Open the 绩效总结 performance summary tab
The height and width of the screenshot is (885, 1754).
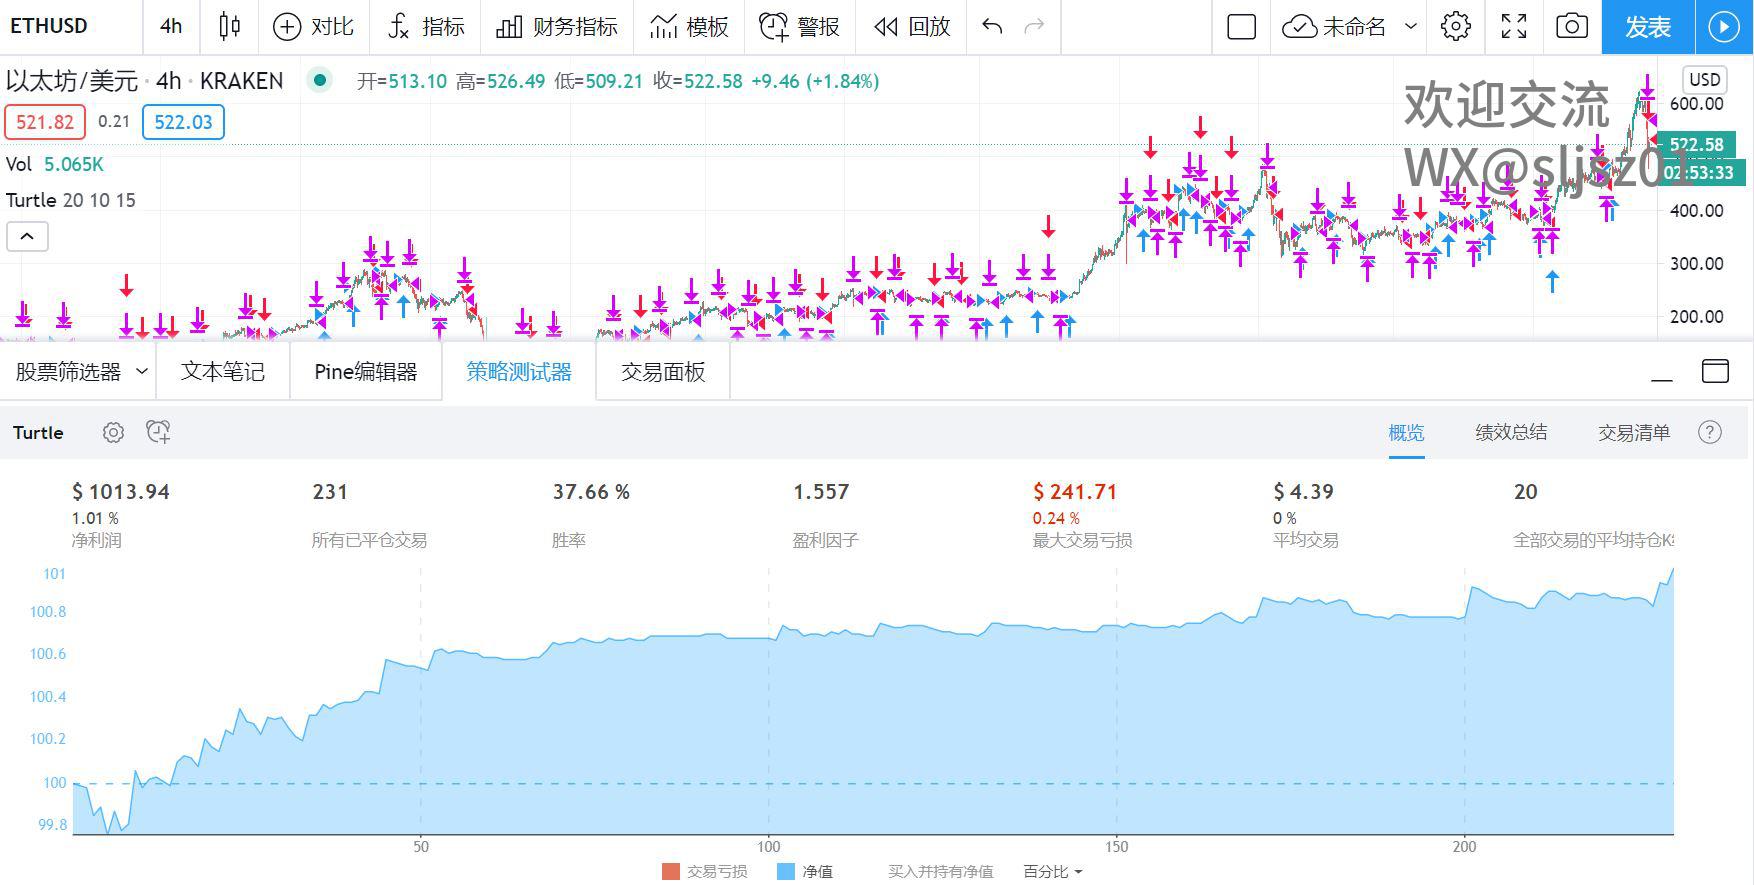(x=1511, y=432)
